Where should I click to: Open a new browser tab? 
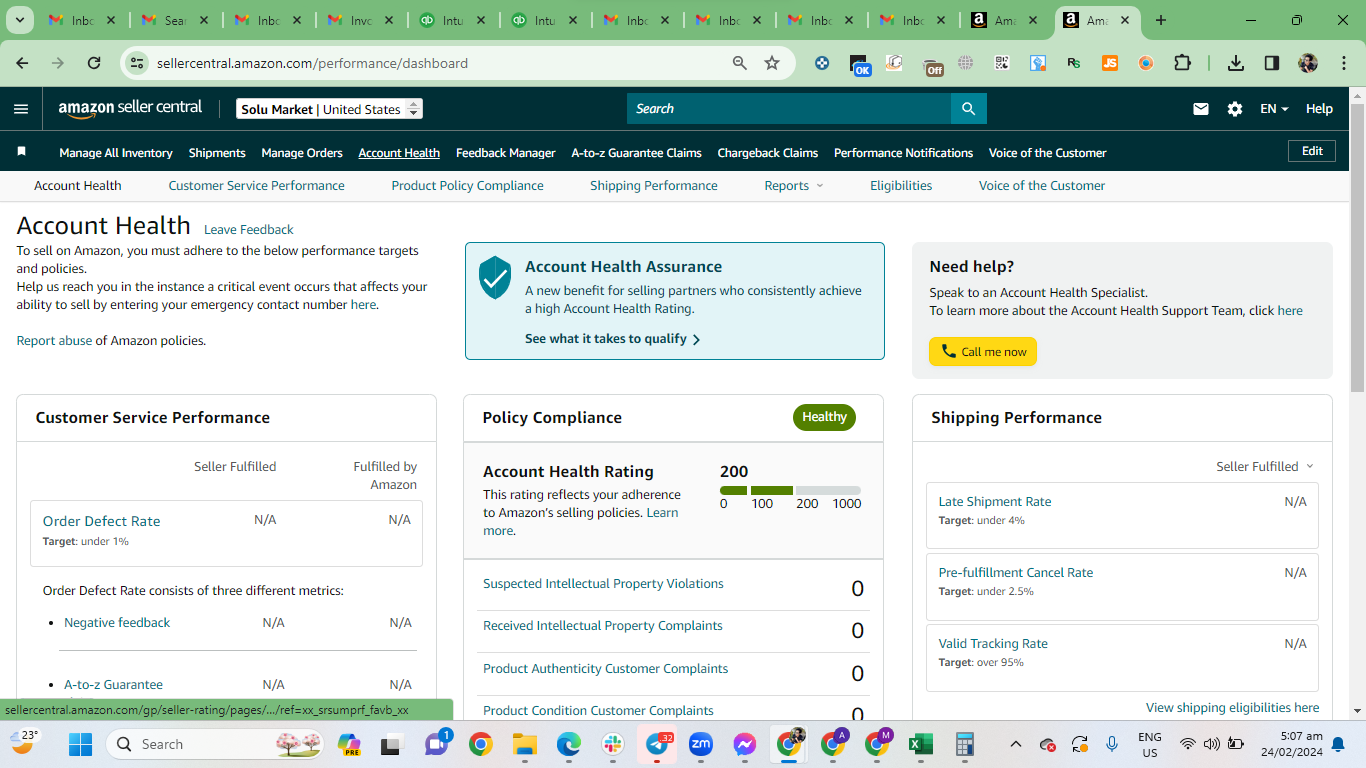coord(1160,20)
